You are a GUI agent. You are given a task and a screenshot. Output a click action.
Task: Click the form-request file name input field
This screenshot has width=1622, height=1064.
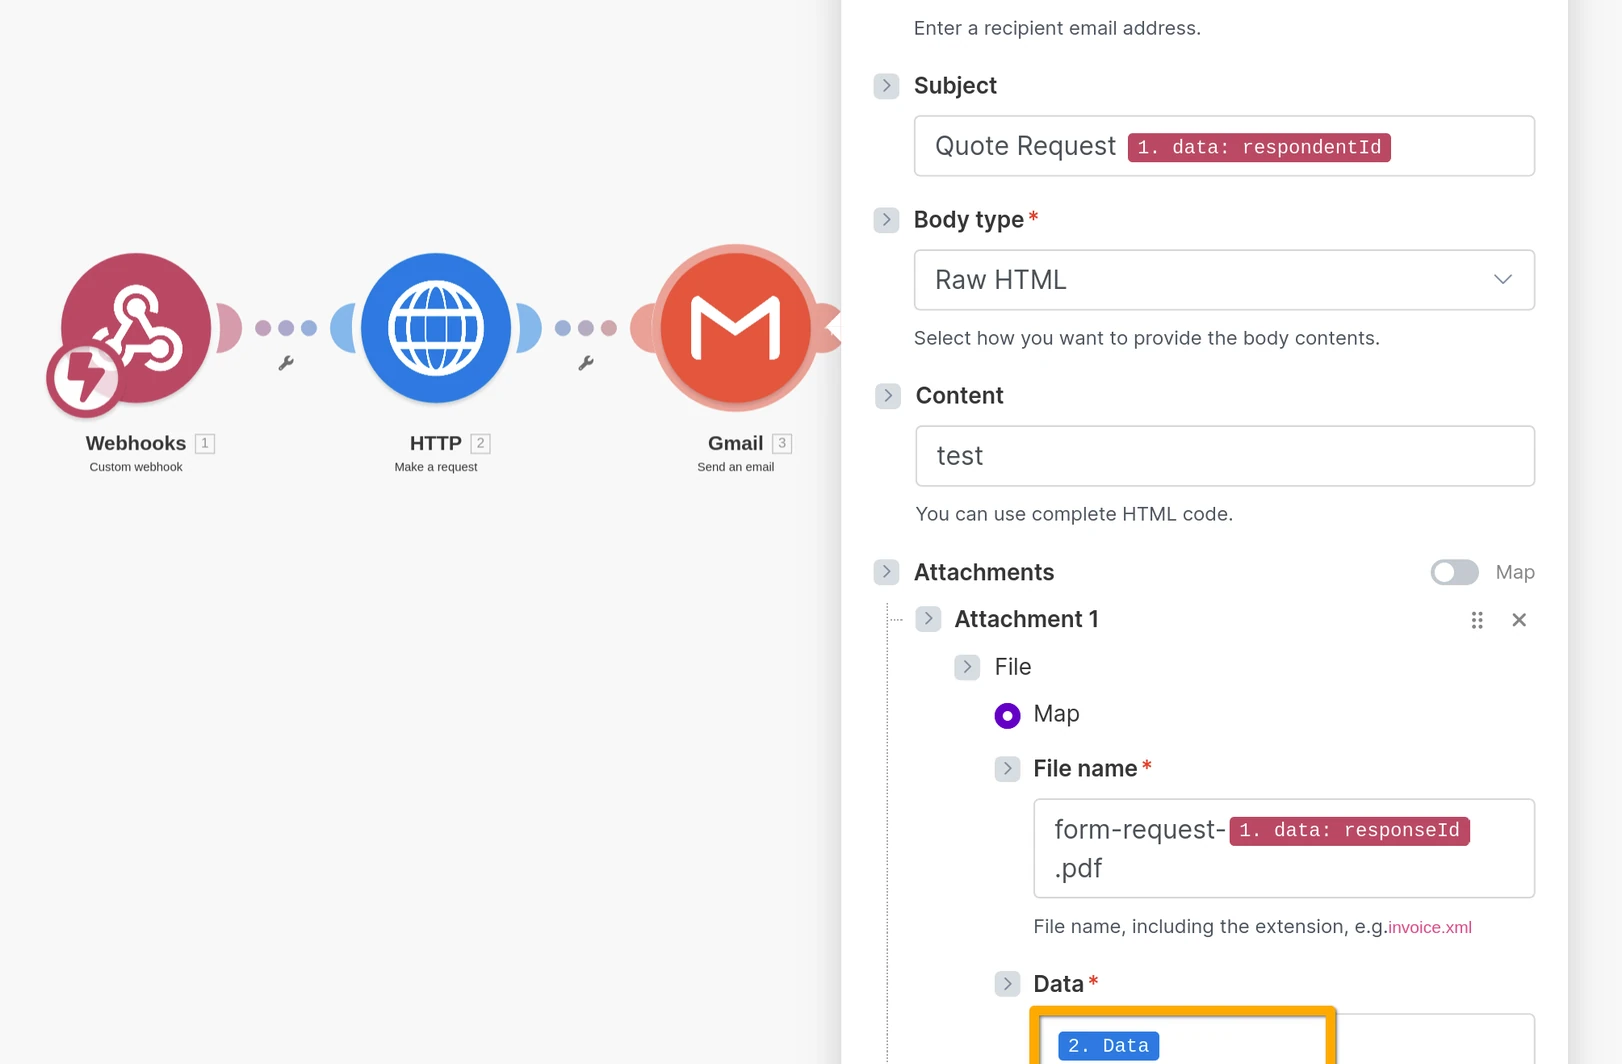pos(1283,848)
